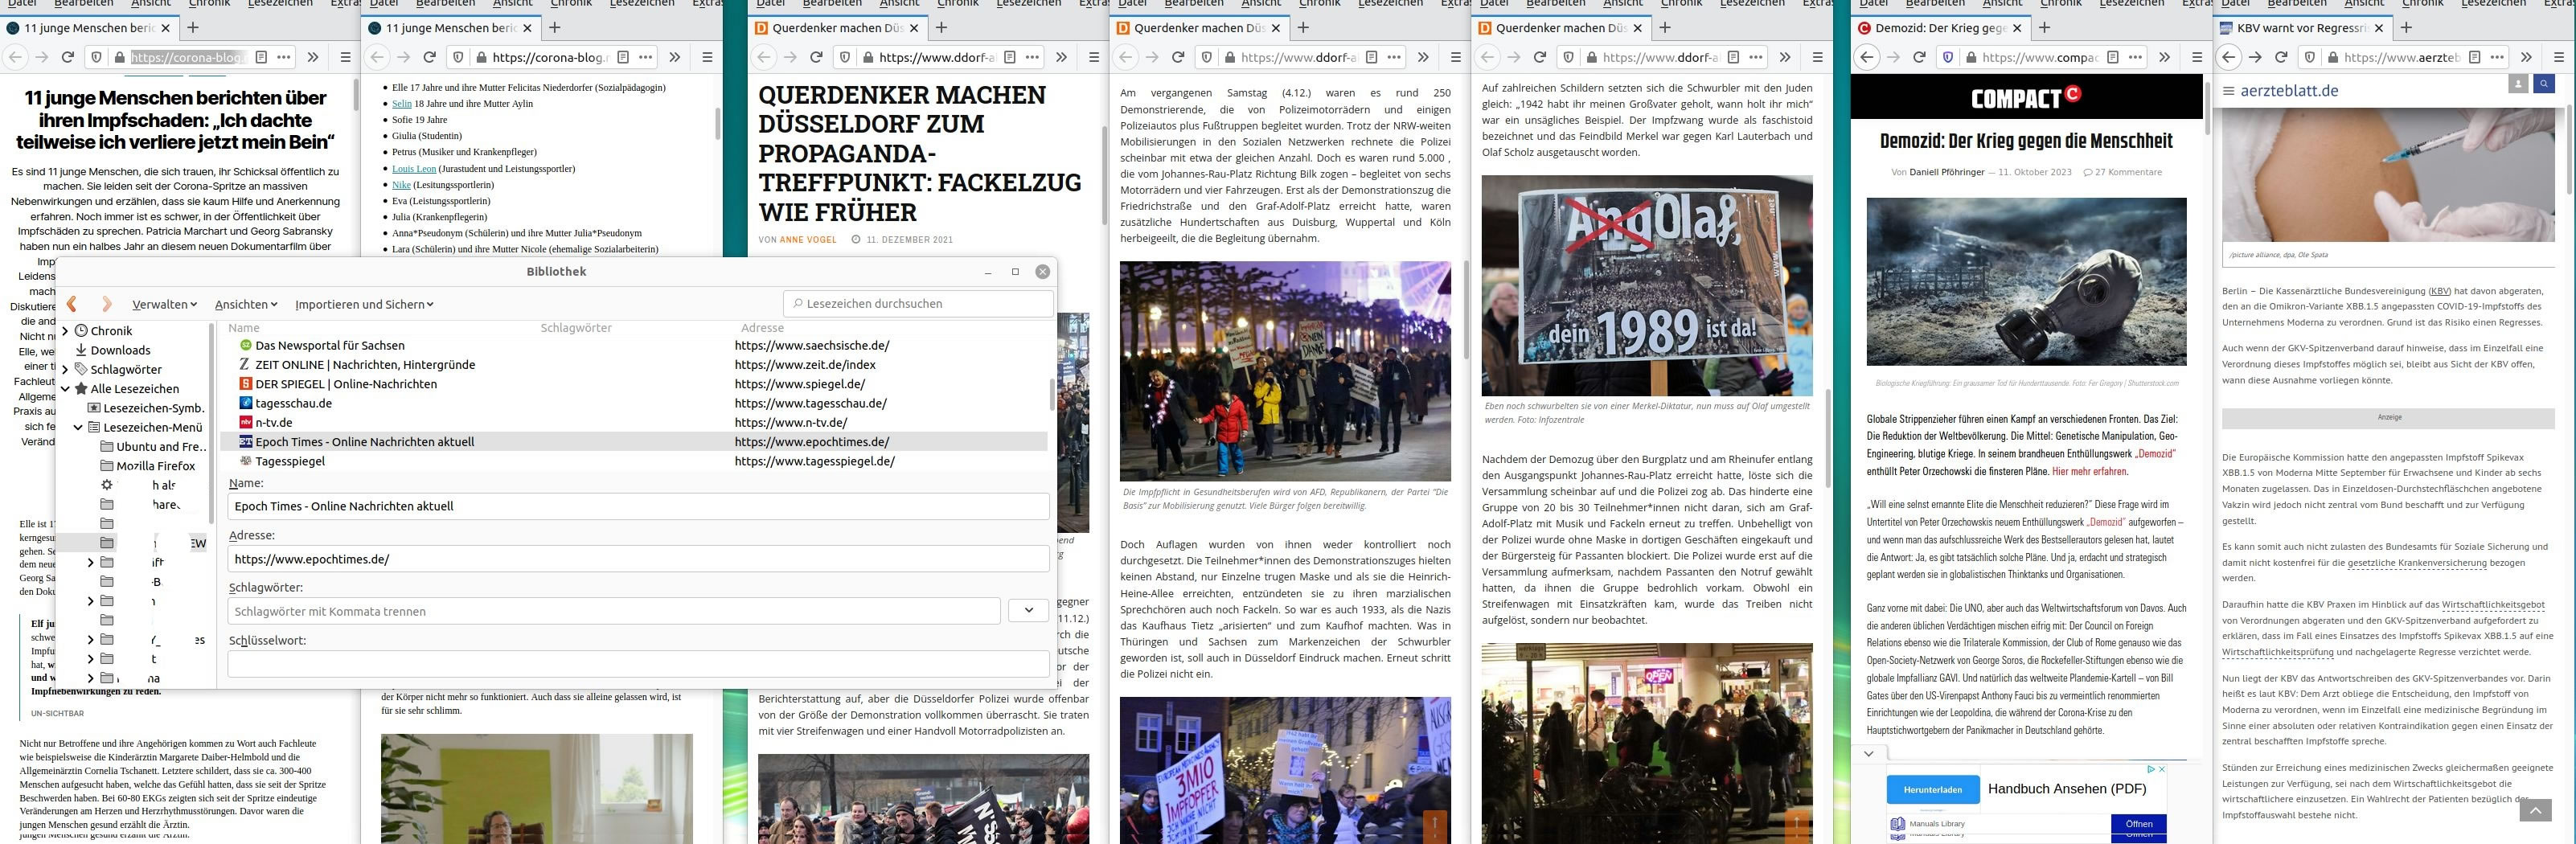2576x844 pixels.
Task: Expand the Schlagwörter tag list dropdown button
Action: (x=1028, y=610)
